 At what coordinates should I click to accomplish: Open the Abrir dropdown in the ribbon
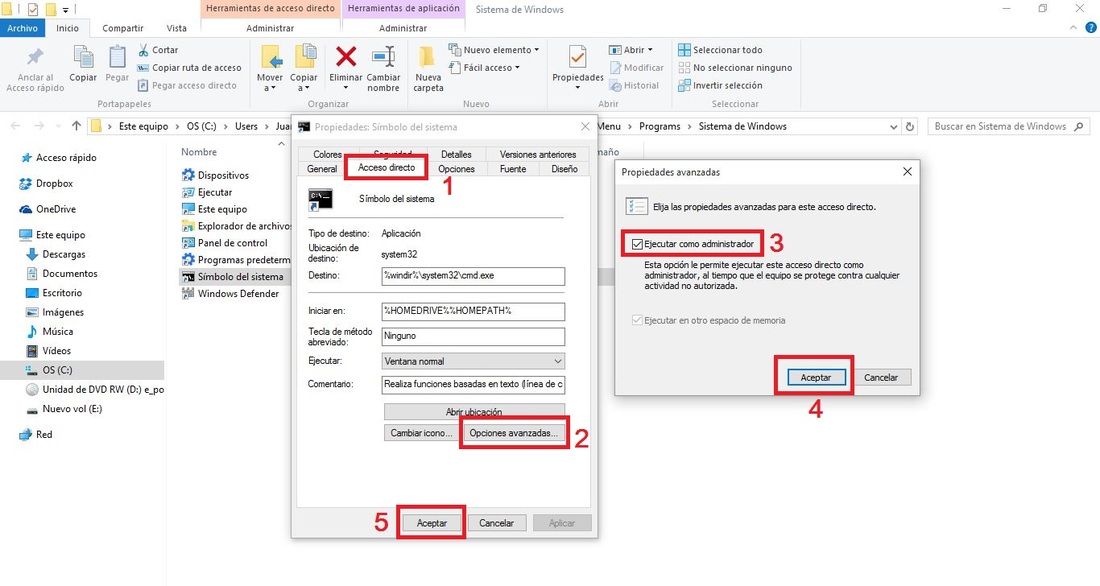pos(631,50)
